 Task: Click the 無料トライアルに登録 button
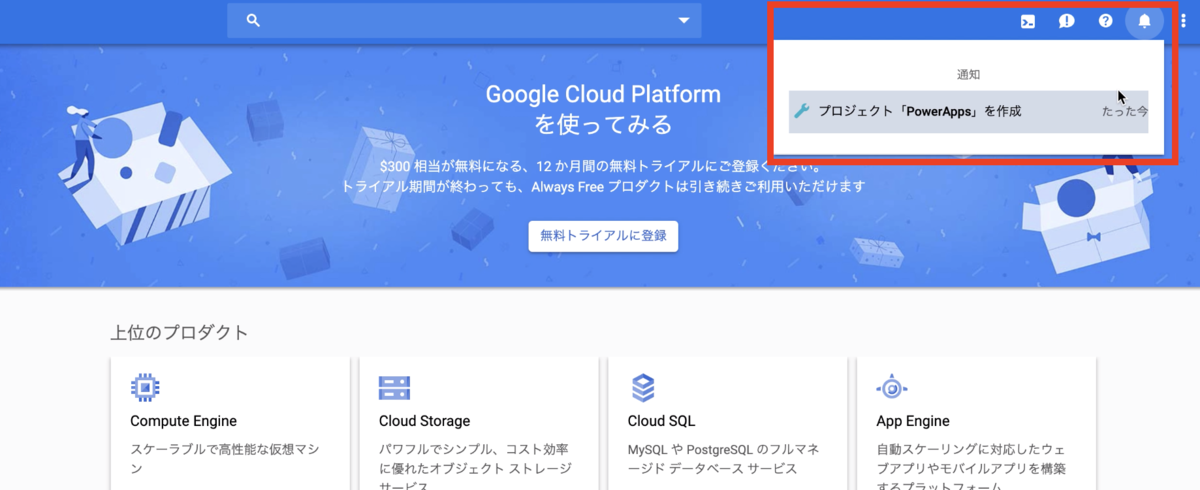click(x=603, y=236)
